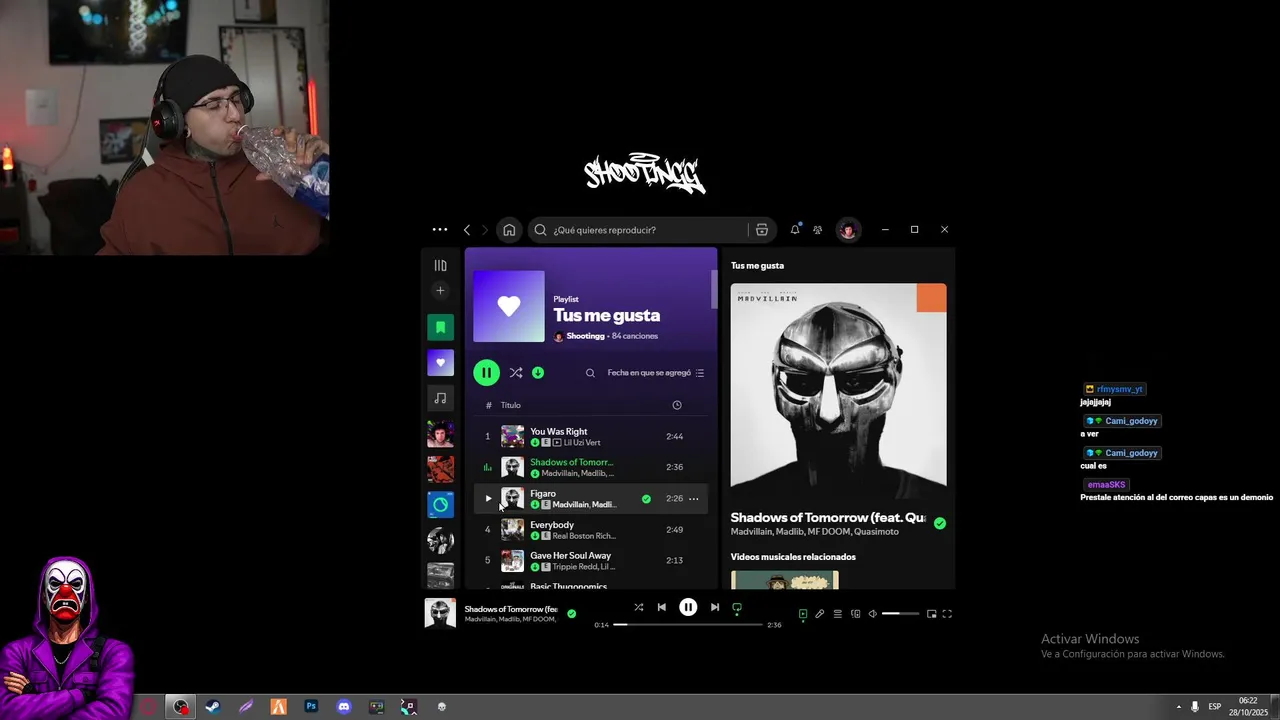
Task: Open the Spotify Home button
Action: click(x=509, y=230)
